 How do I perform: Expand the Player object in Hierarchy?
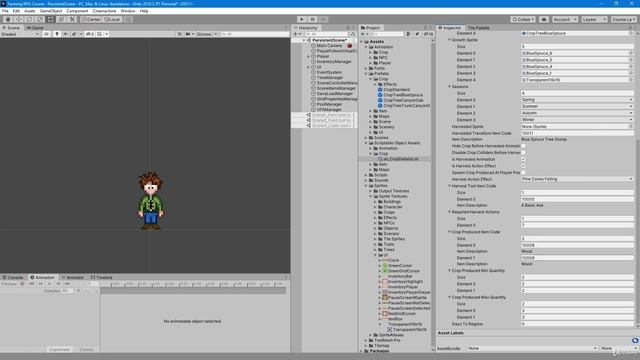(309, 56)
